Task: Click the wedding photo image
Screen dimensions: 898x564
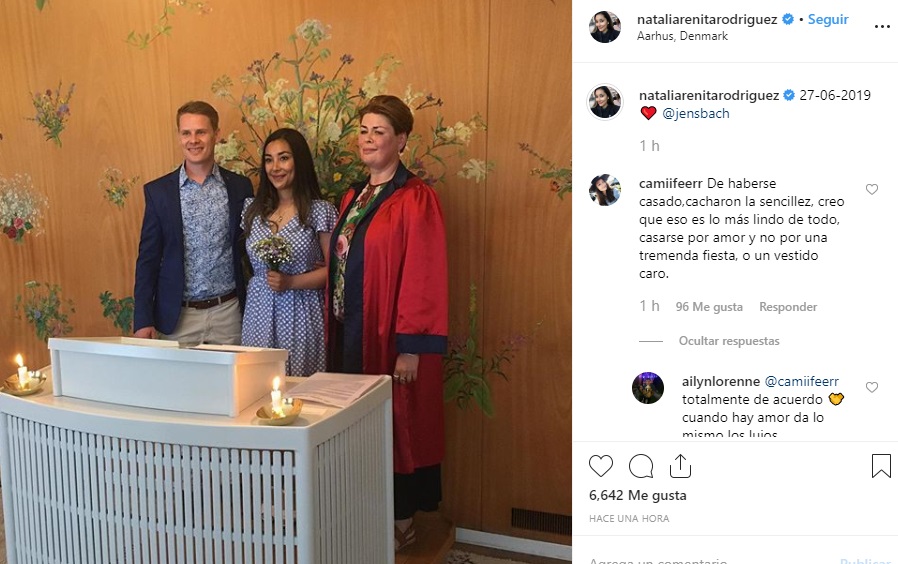Action: (286, 282)
